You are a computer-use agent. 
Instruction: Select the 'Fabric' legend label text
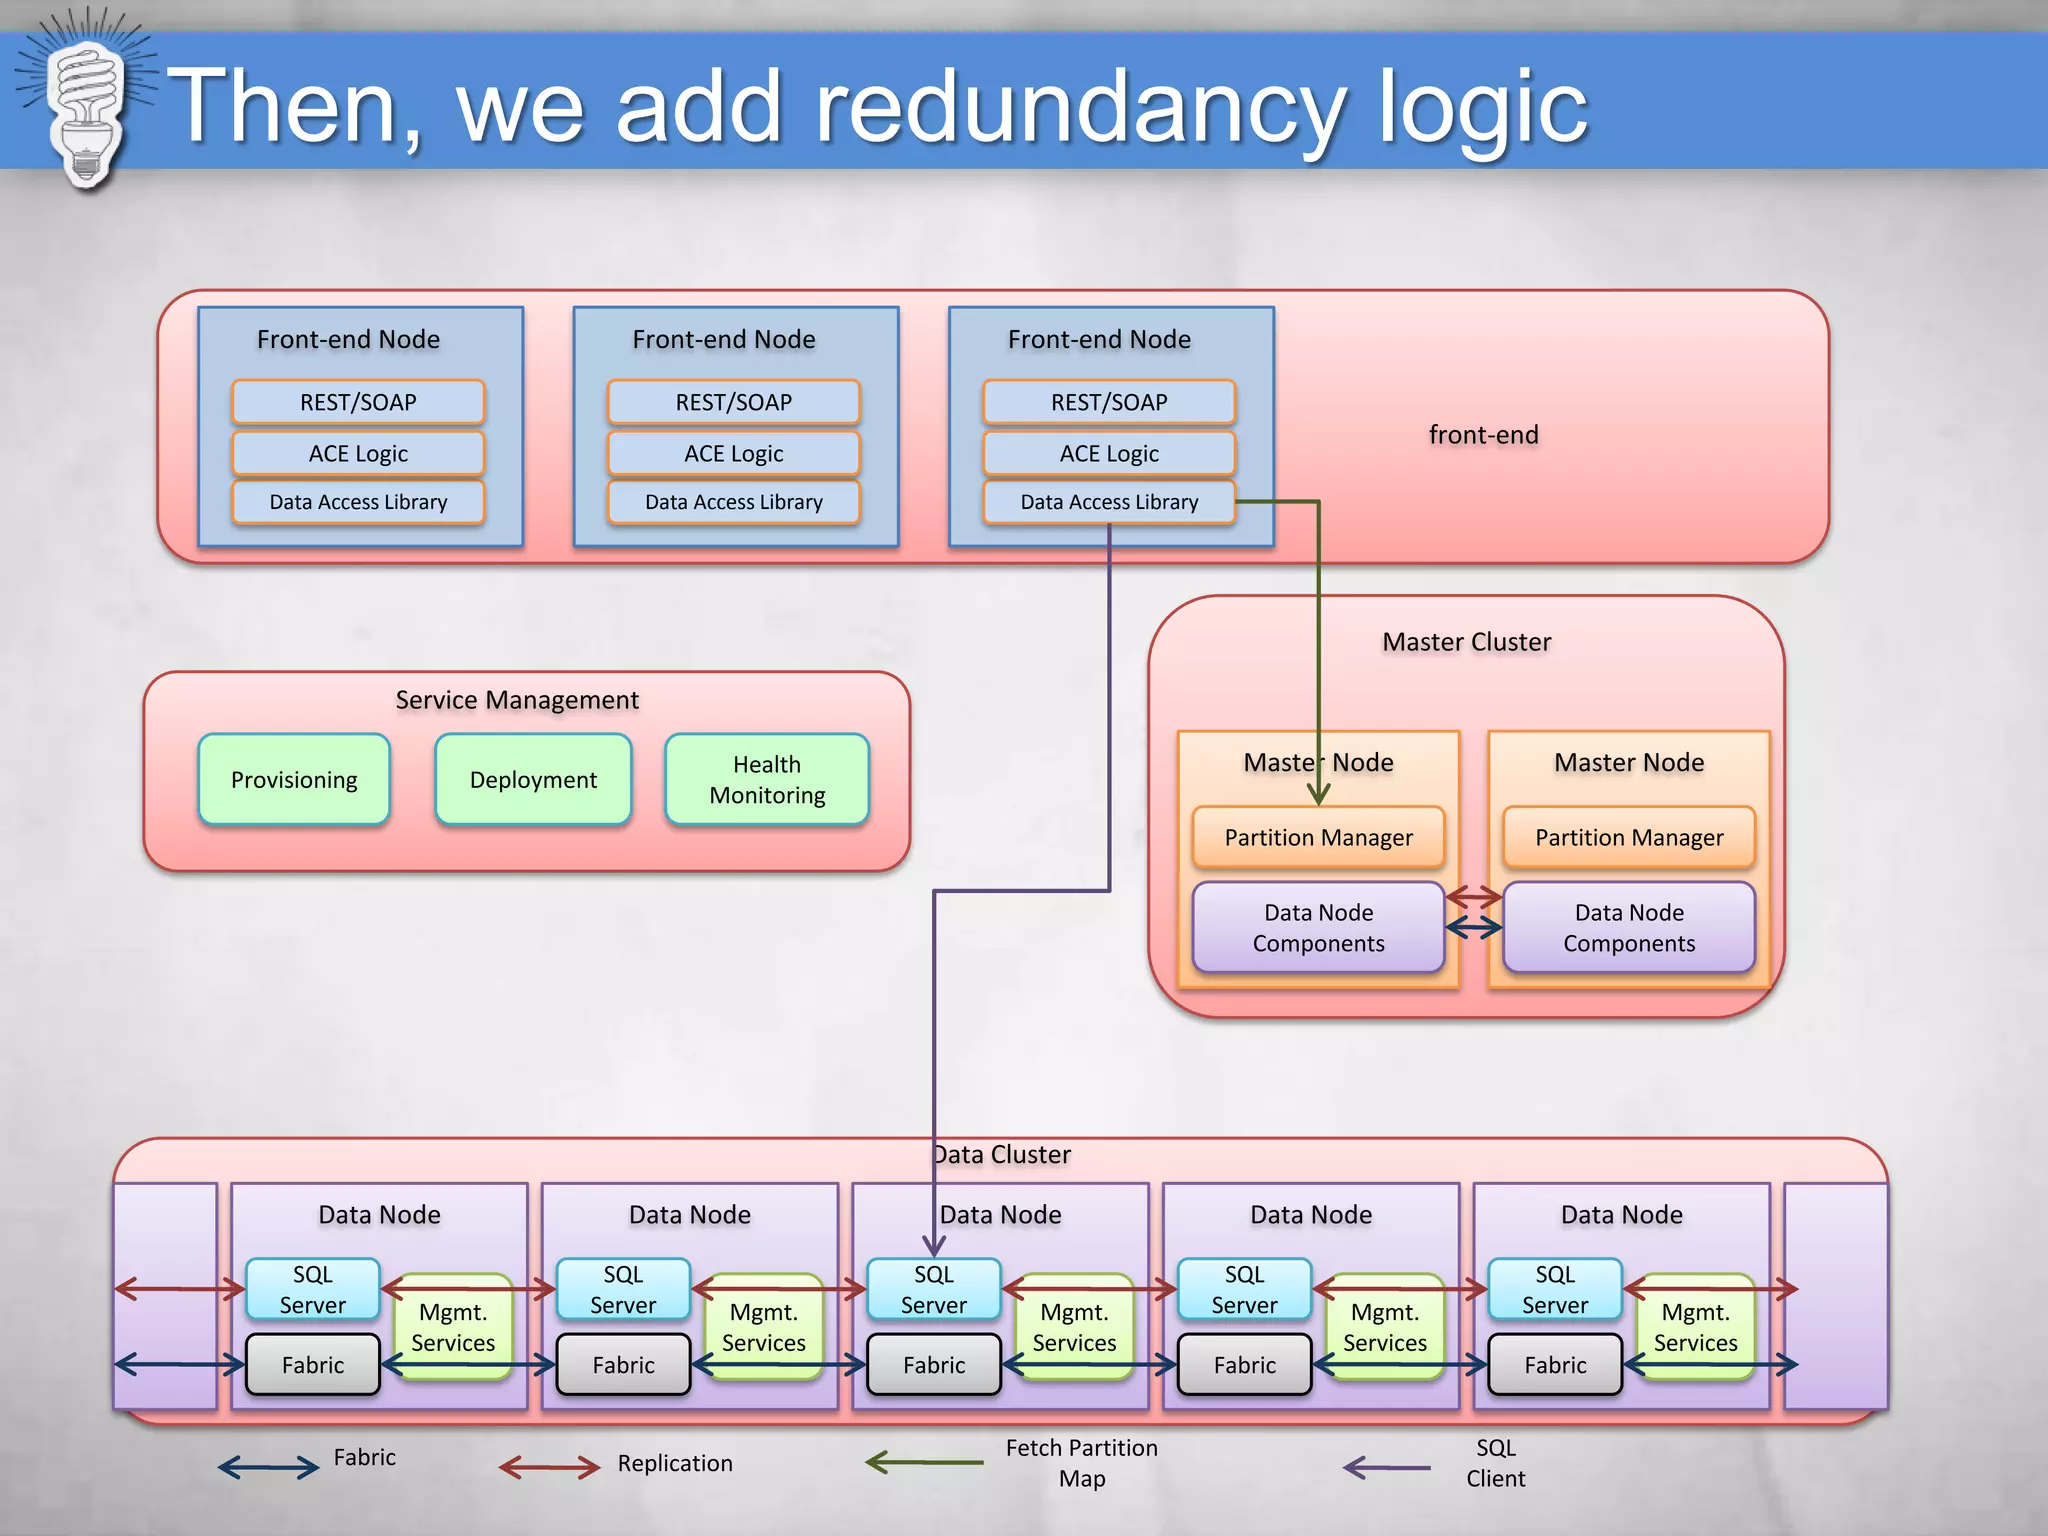click(365, 1457)
